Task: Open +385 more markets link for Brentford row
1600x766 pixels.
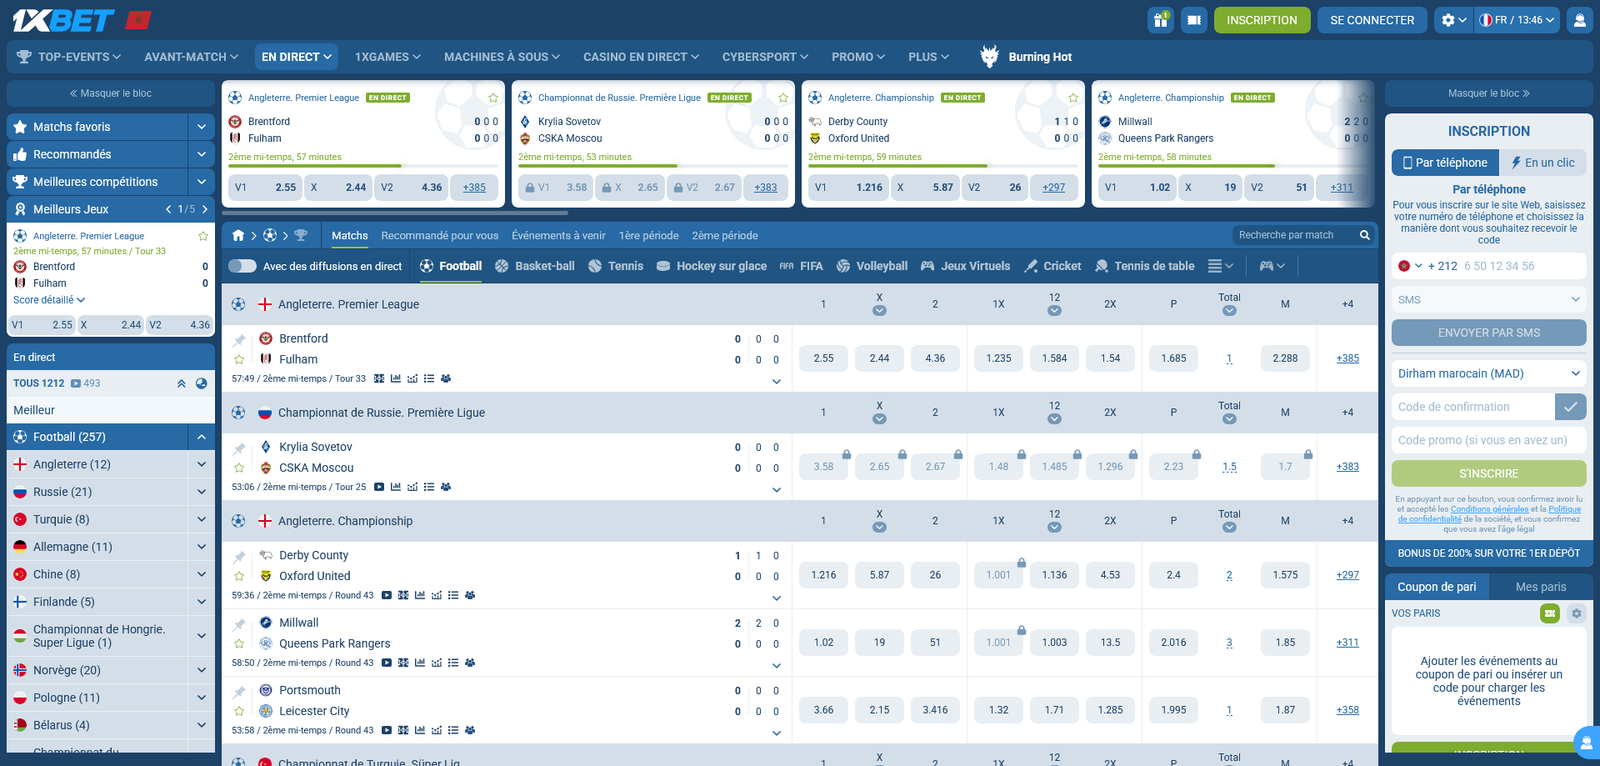Action: [x=1347, y=358]
